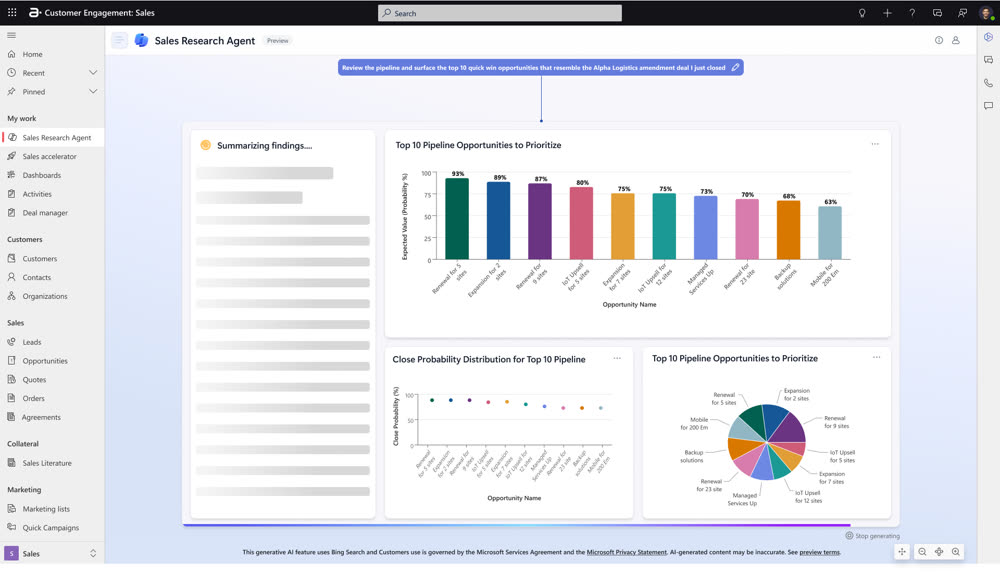Click the info icon in agent header
This screenshot has height=572, width=1000.
click(x=939, y=40)
